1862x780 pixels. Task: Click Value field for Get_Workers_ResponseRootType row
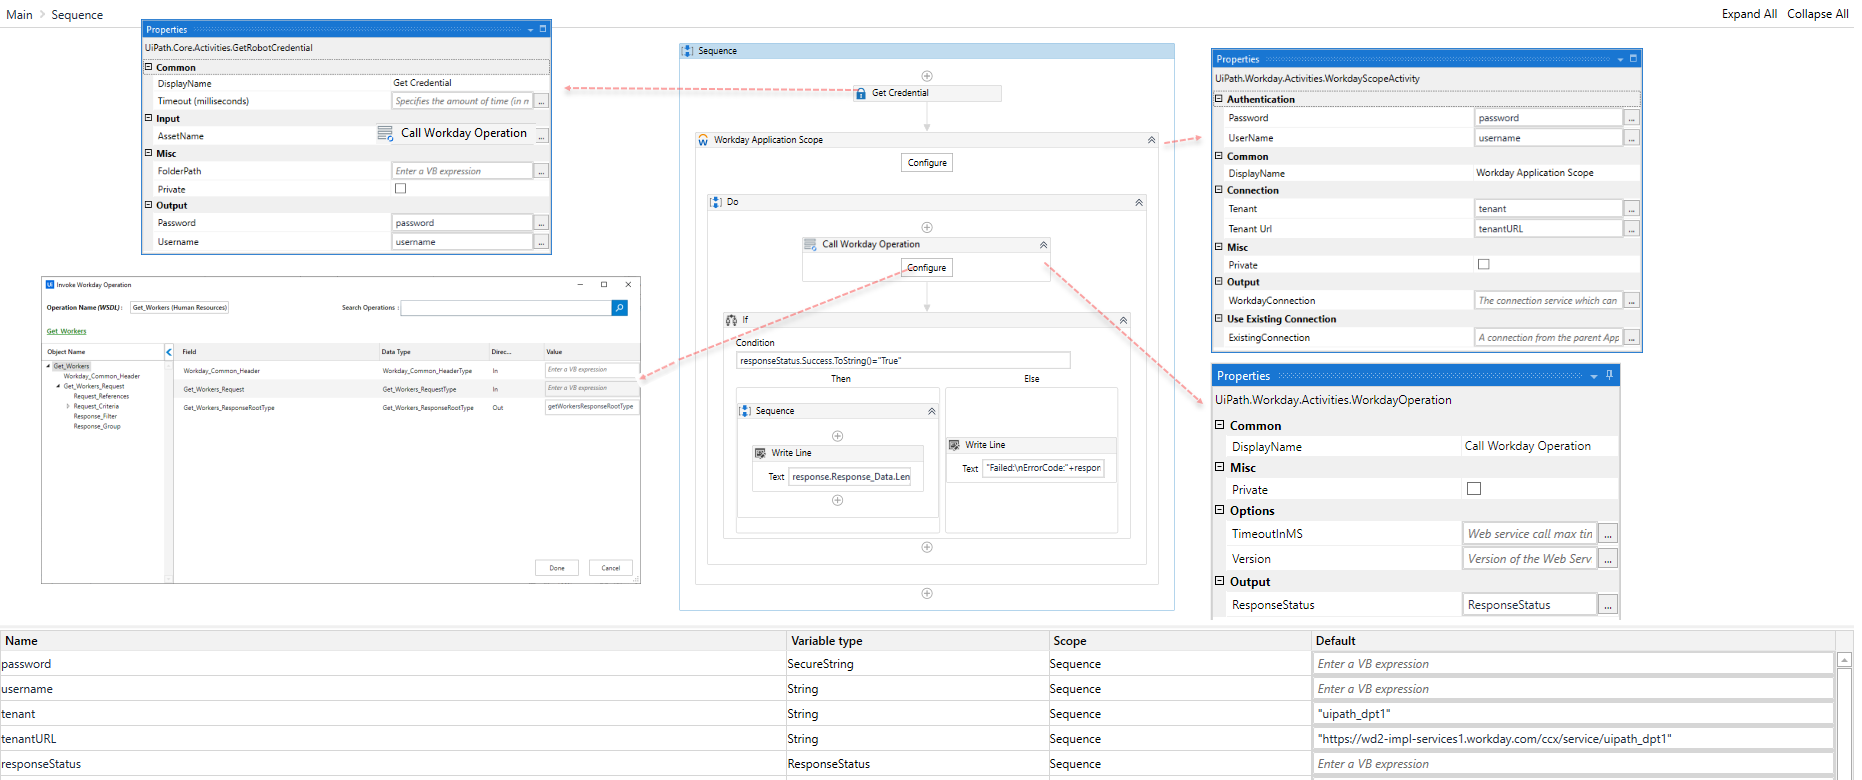pos(591,407)
